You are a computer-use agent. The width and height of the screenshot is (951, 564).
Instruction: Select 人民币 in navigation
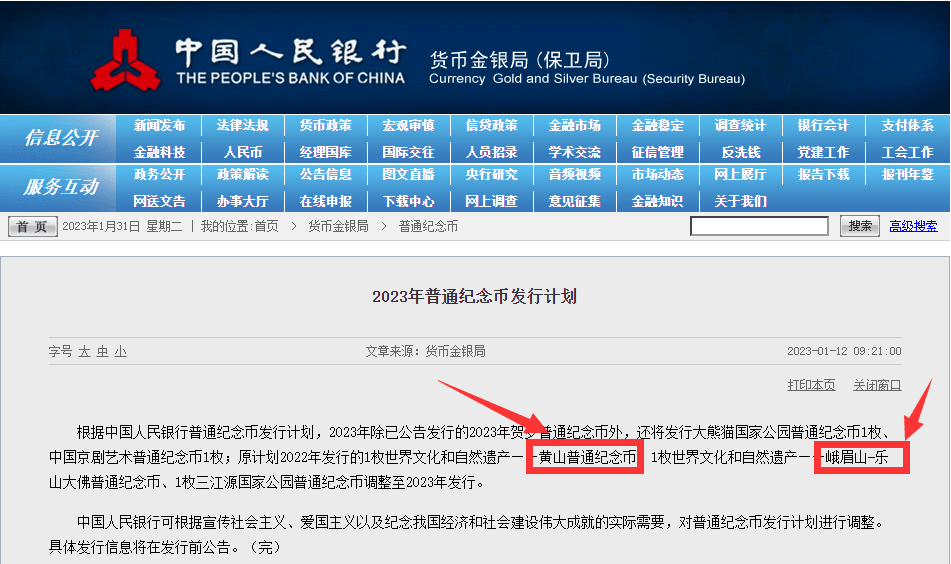point(243,152)
